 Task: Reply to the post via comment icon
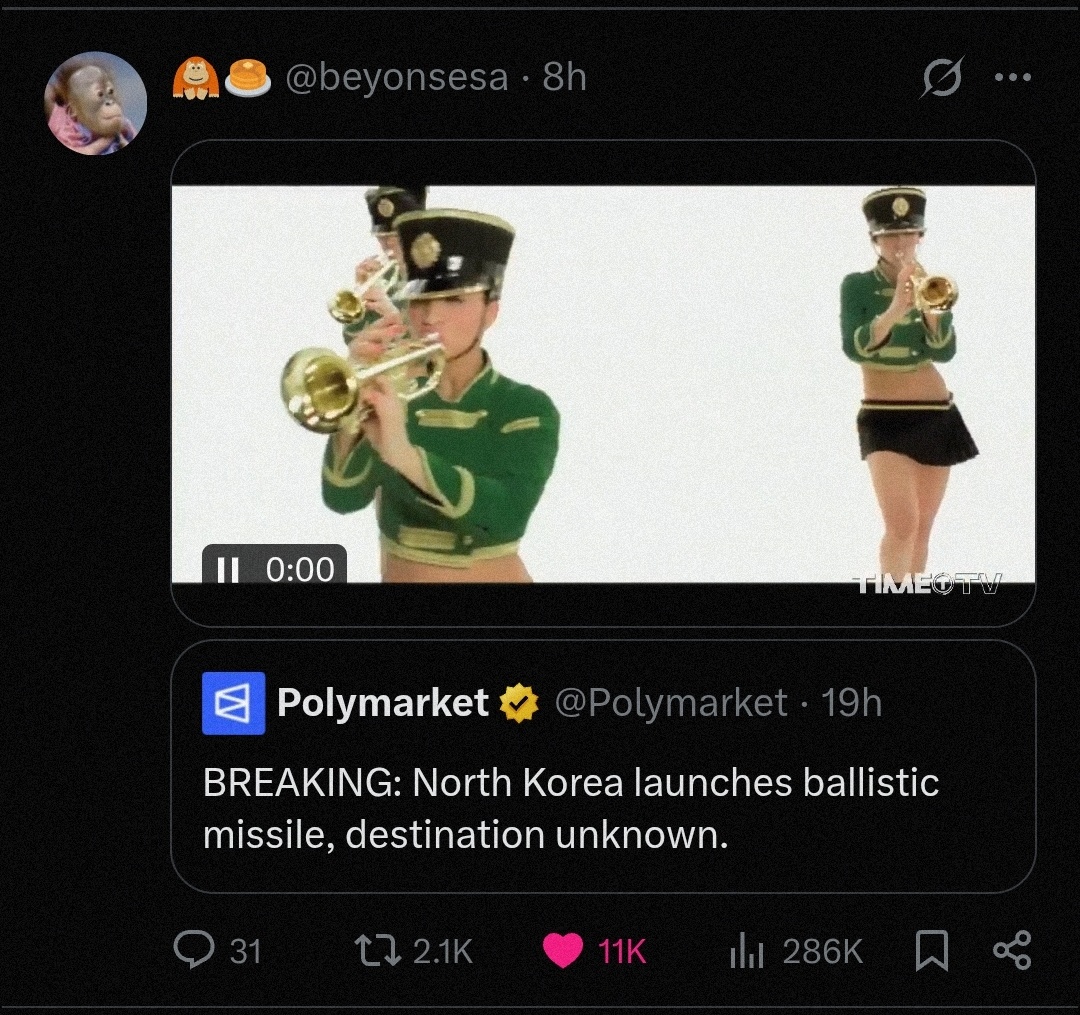[x=192, y=950]
